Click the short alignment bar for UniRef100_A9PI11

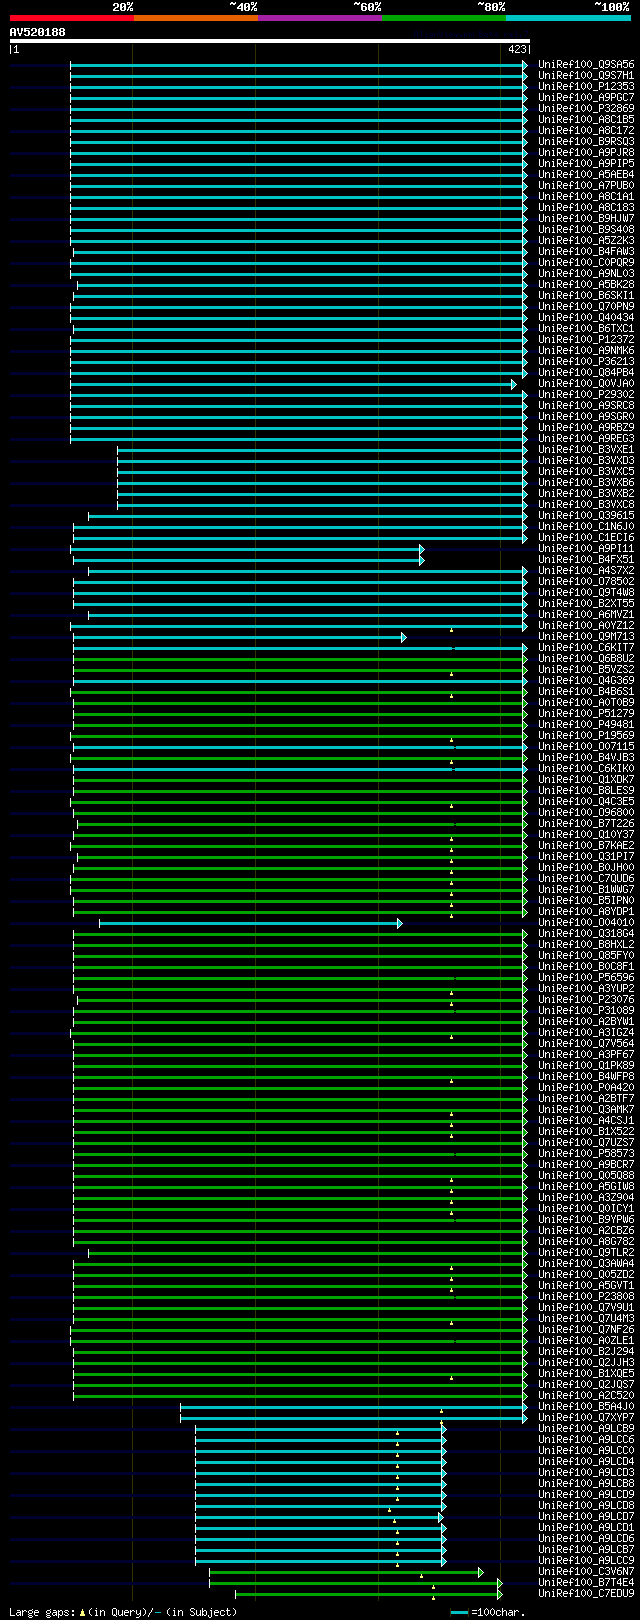coord(247,549)
